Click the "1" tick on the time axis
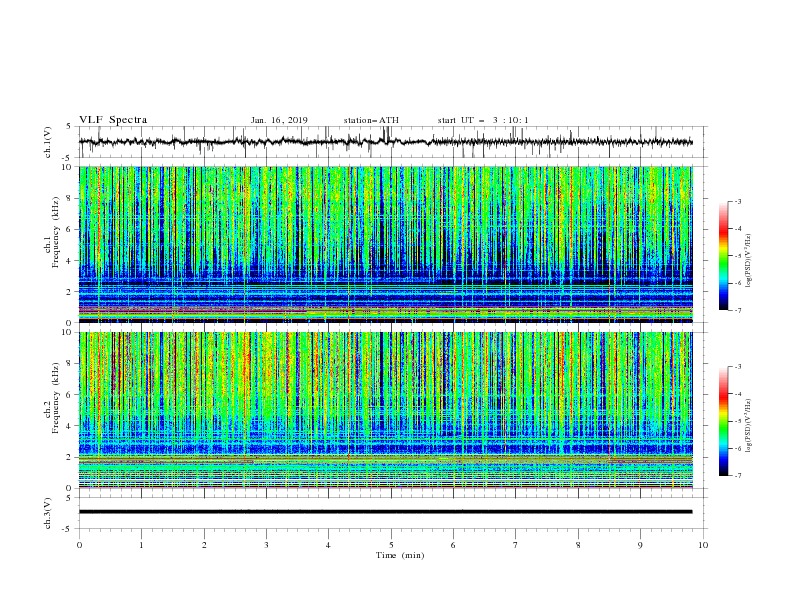This screenshot has width=792, height=612. click(x=141, y=545)
